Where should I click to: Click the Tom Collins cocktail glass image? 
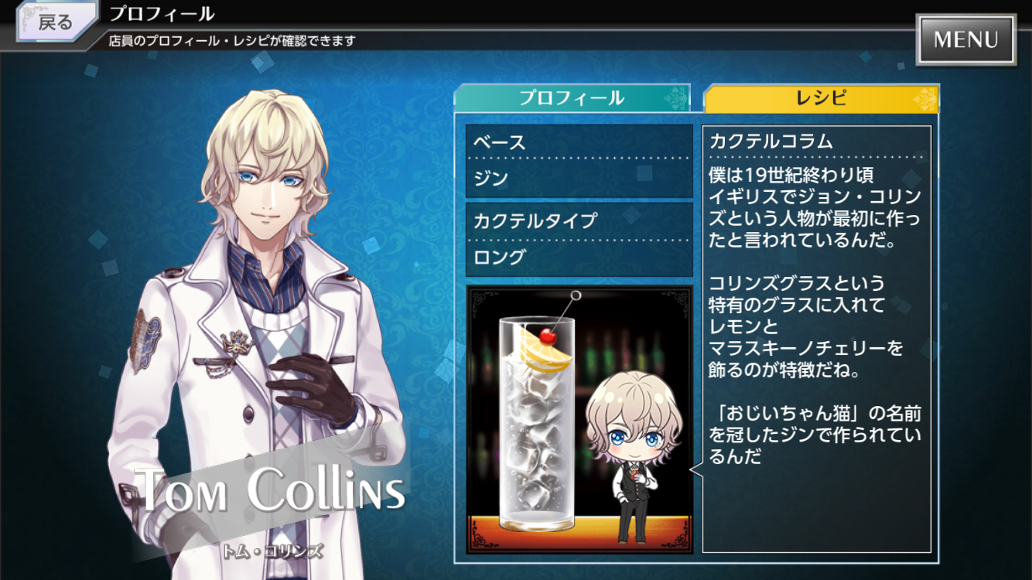point(536,421)
